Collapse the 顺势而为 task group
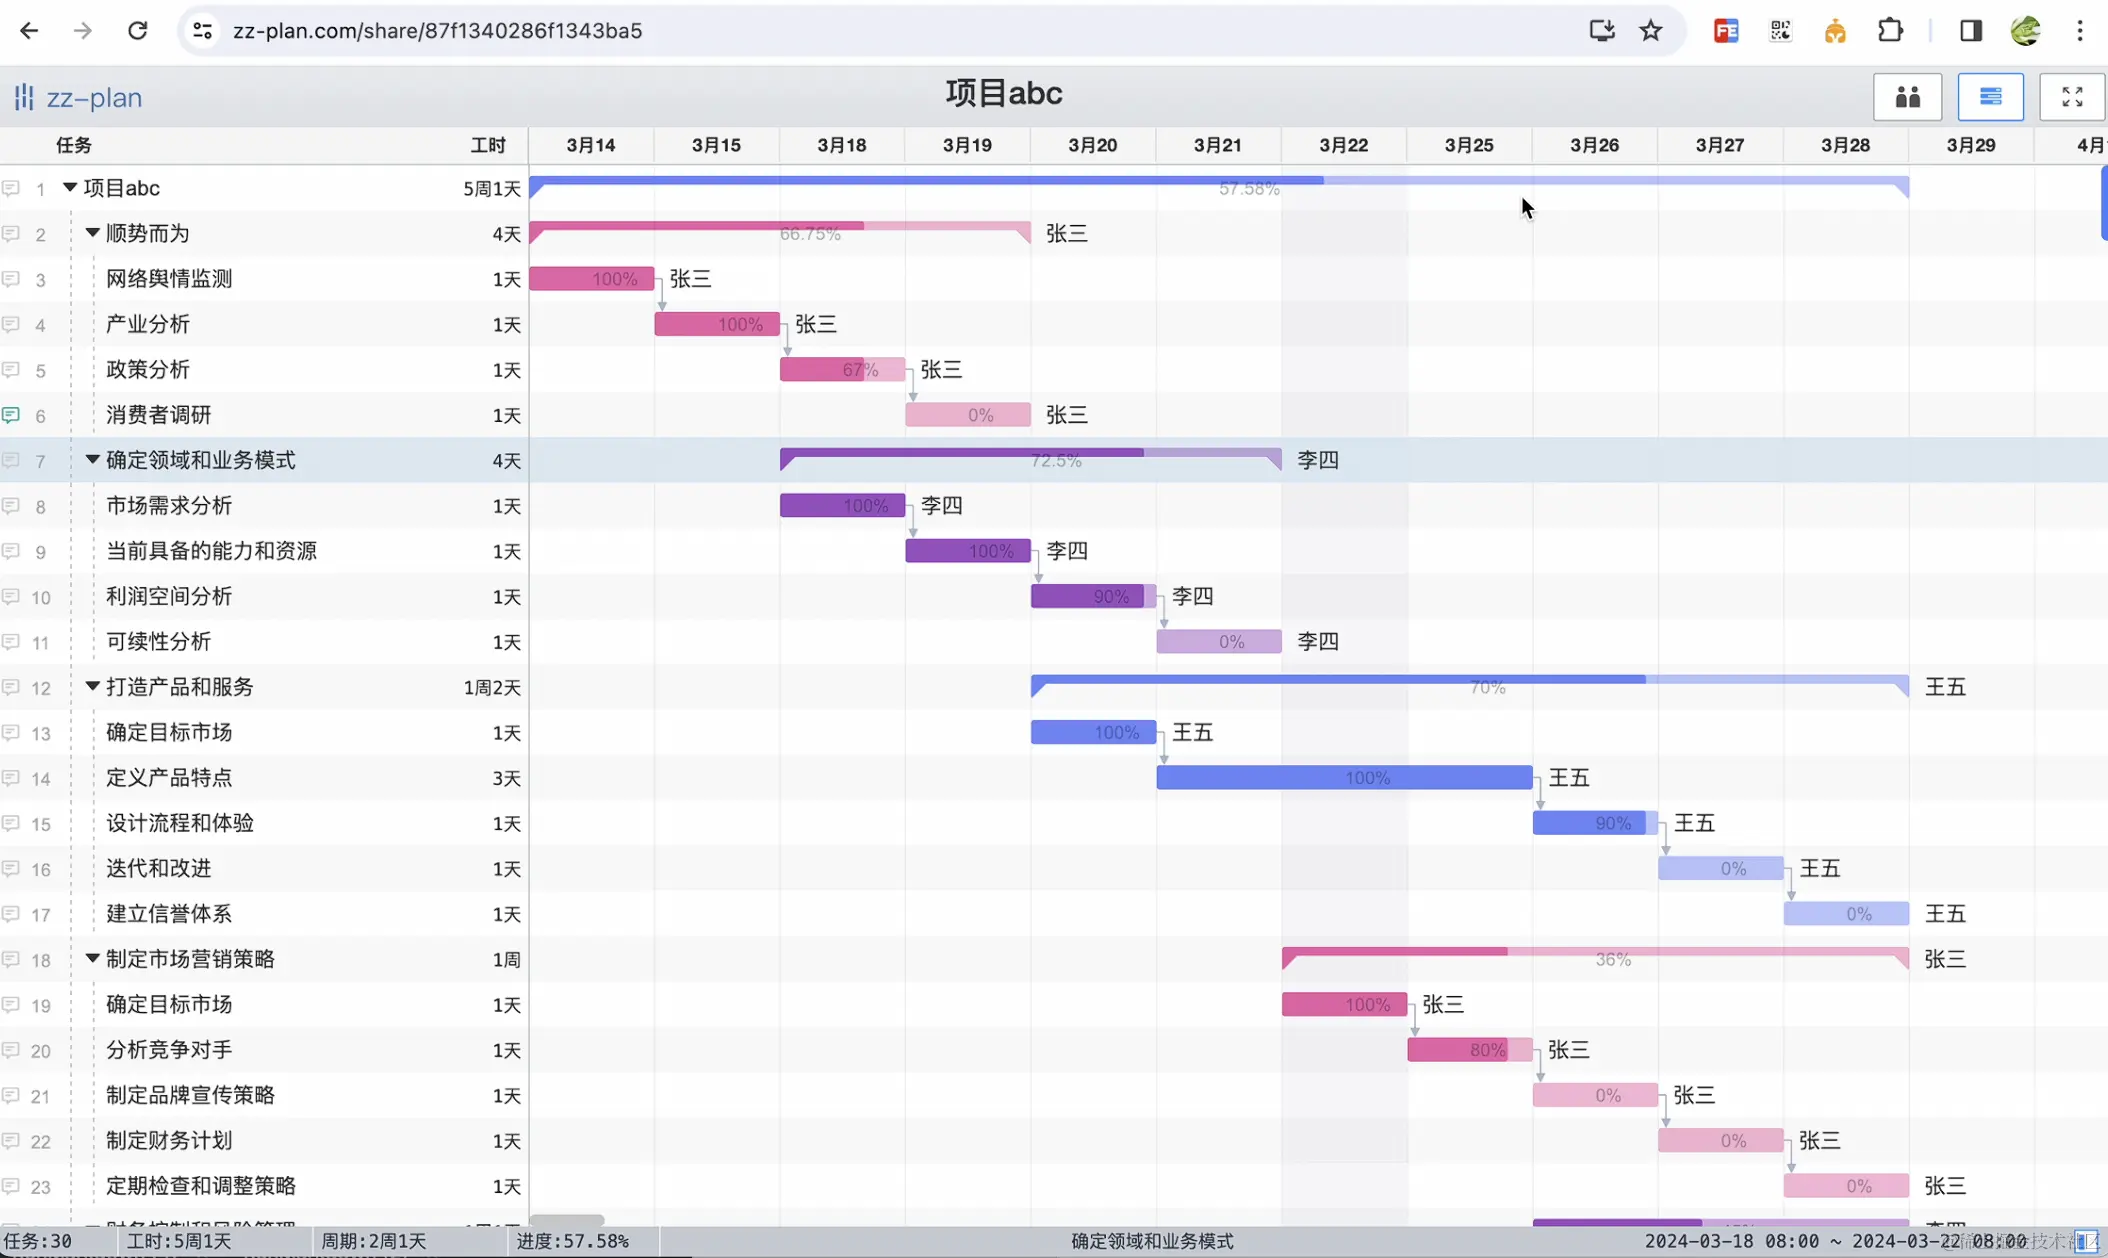The width and height of the screenshot is (2108, 1258). [92, 233]
